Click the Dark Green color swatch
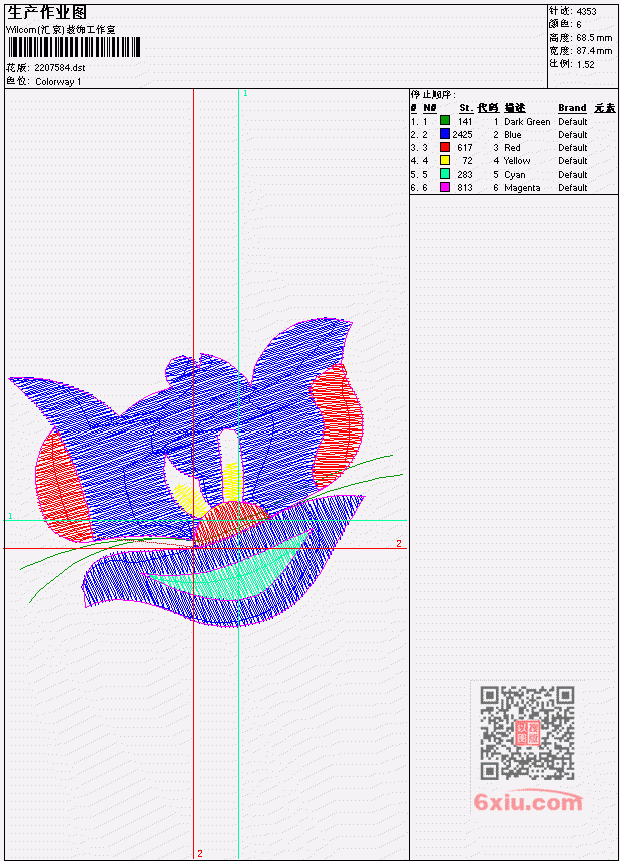The width and height of the screenshot is (620, 861). coord(445,121)
